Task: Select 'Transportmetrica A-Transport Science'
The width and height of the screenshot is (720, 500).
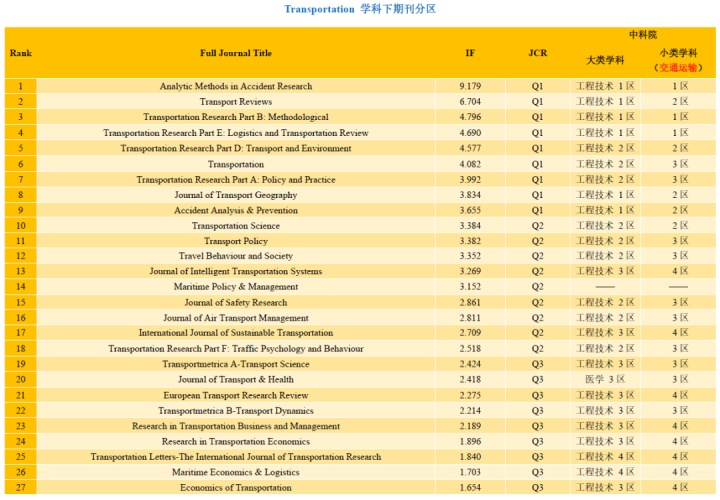Action: 236,364
